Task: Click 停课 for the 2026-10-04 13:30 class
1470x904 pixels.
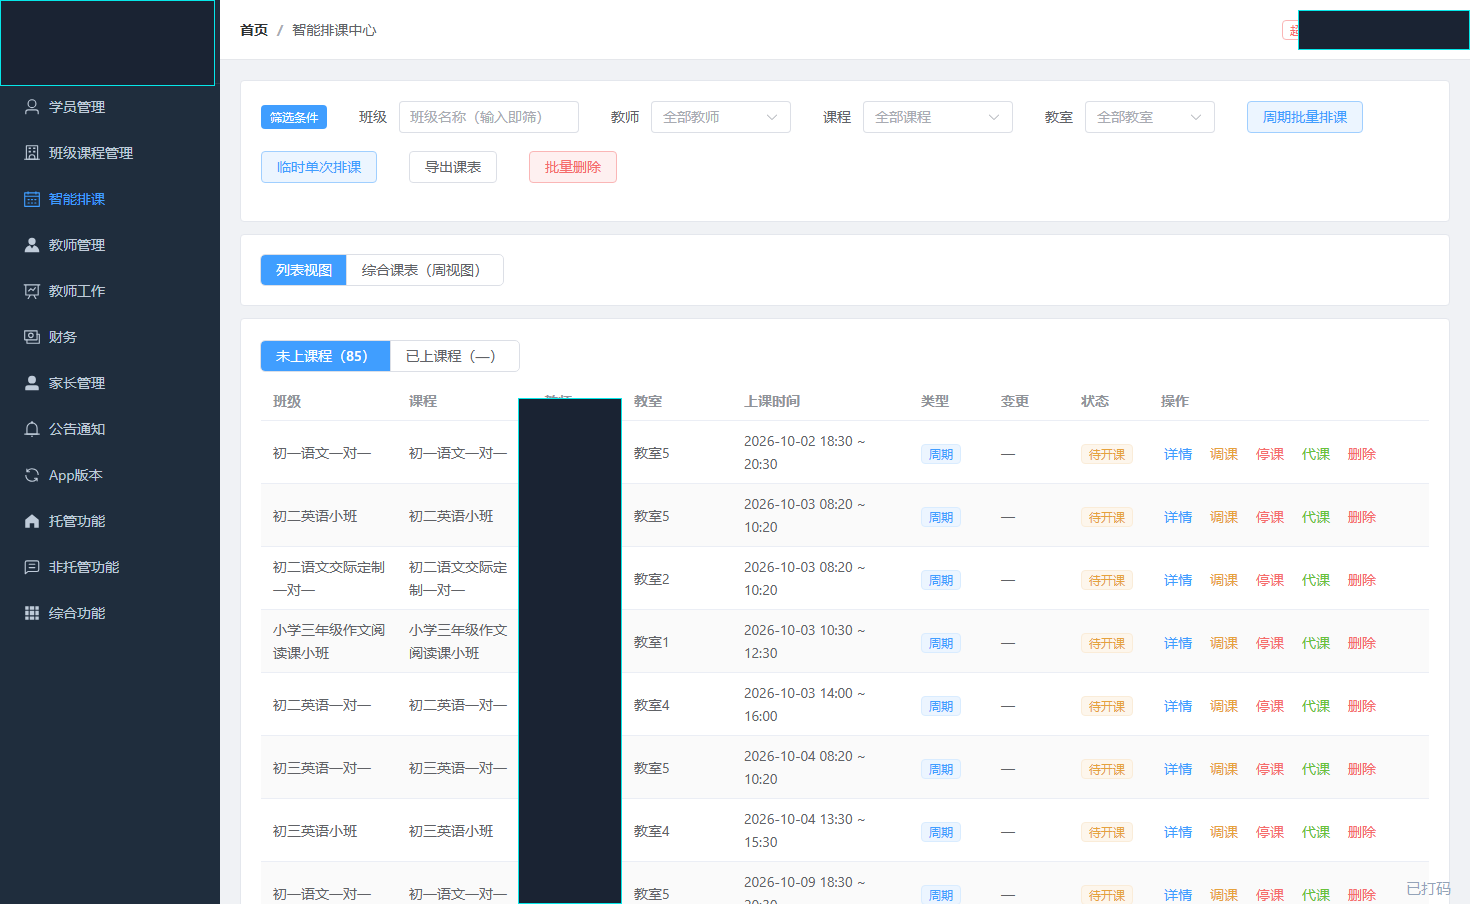Action: (1270, 832)
